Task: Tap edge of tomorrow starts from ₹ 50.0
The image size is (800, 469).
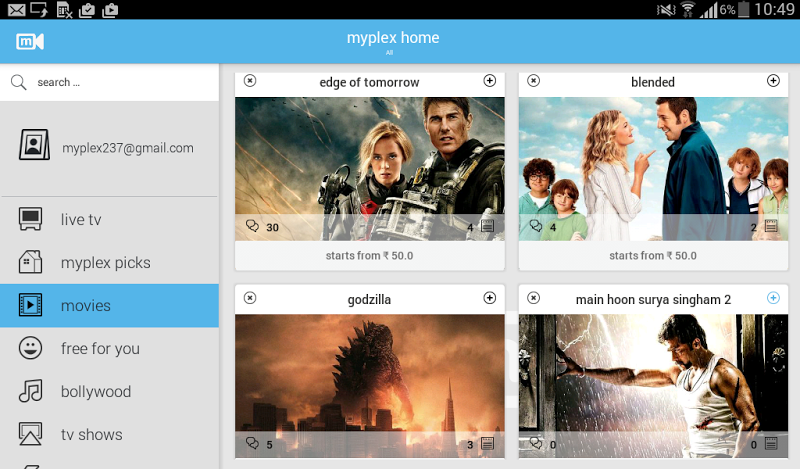Action: click(x=369, y=256)
